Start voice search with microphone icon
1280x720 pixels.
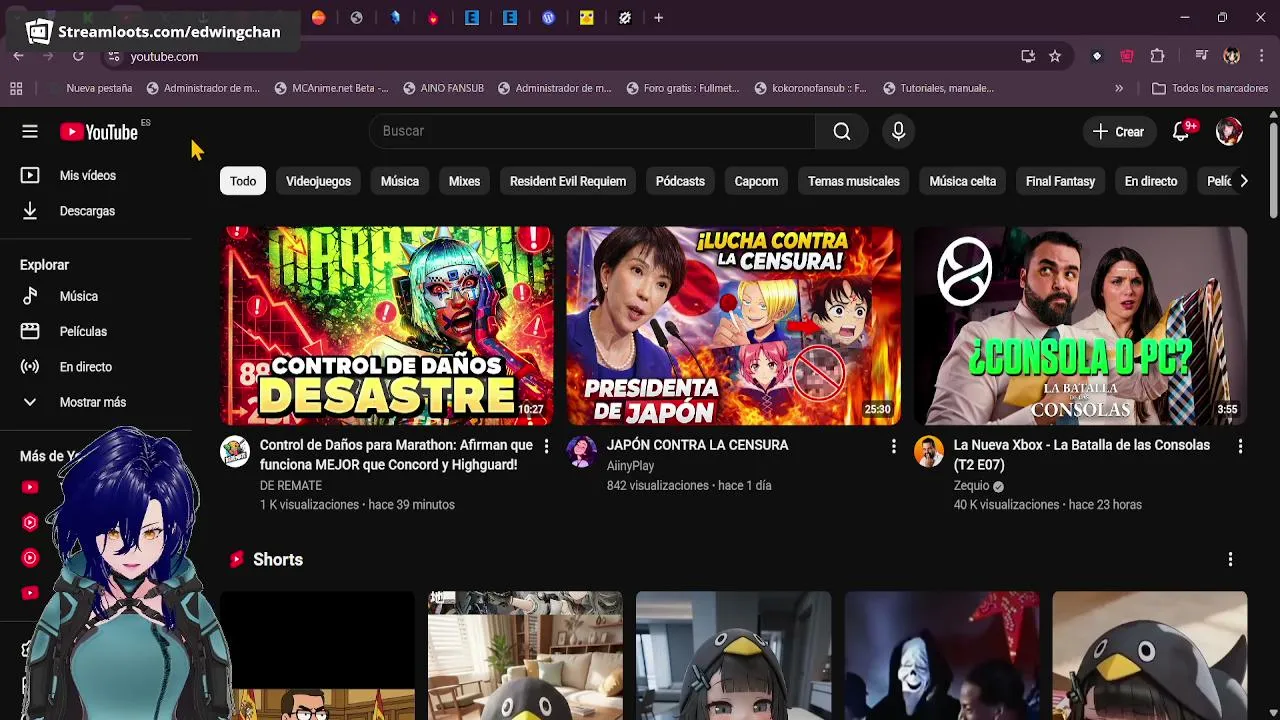(898, 131)
